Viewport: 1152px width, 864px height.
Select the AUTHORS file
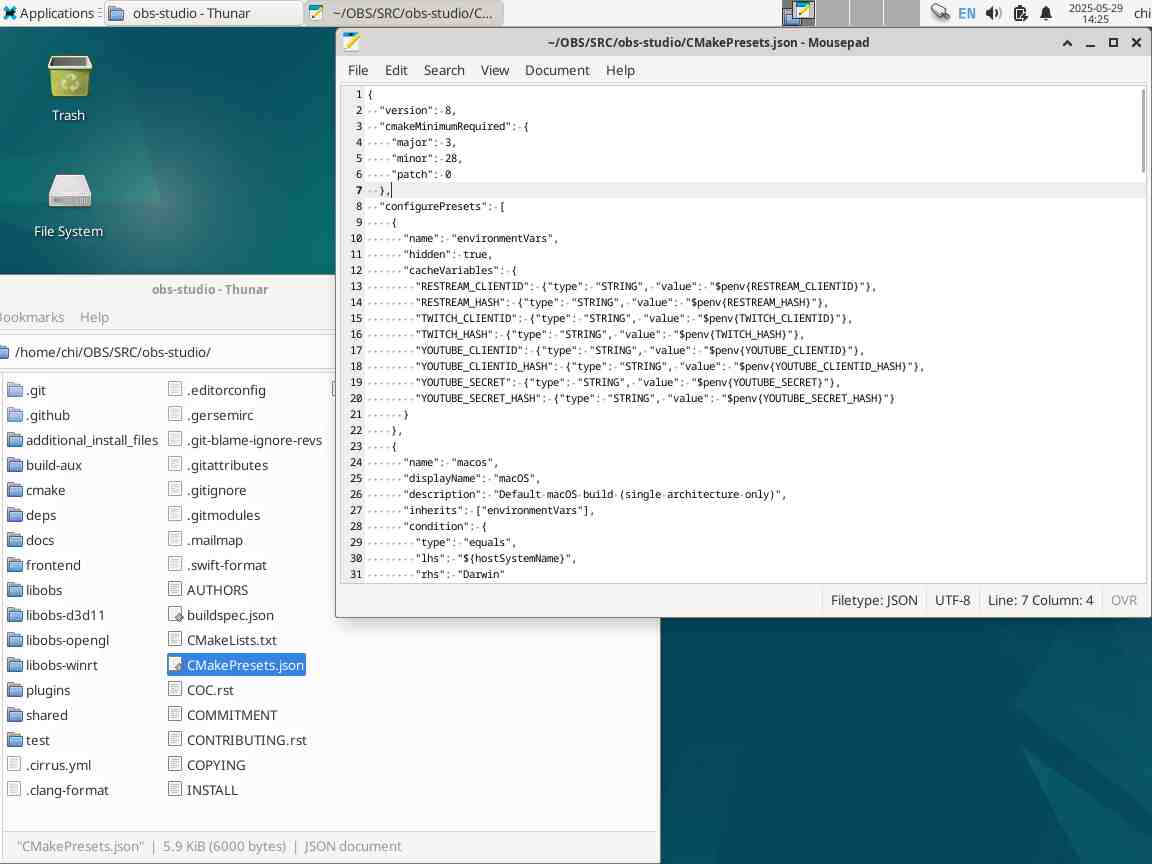[209, 590]
